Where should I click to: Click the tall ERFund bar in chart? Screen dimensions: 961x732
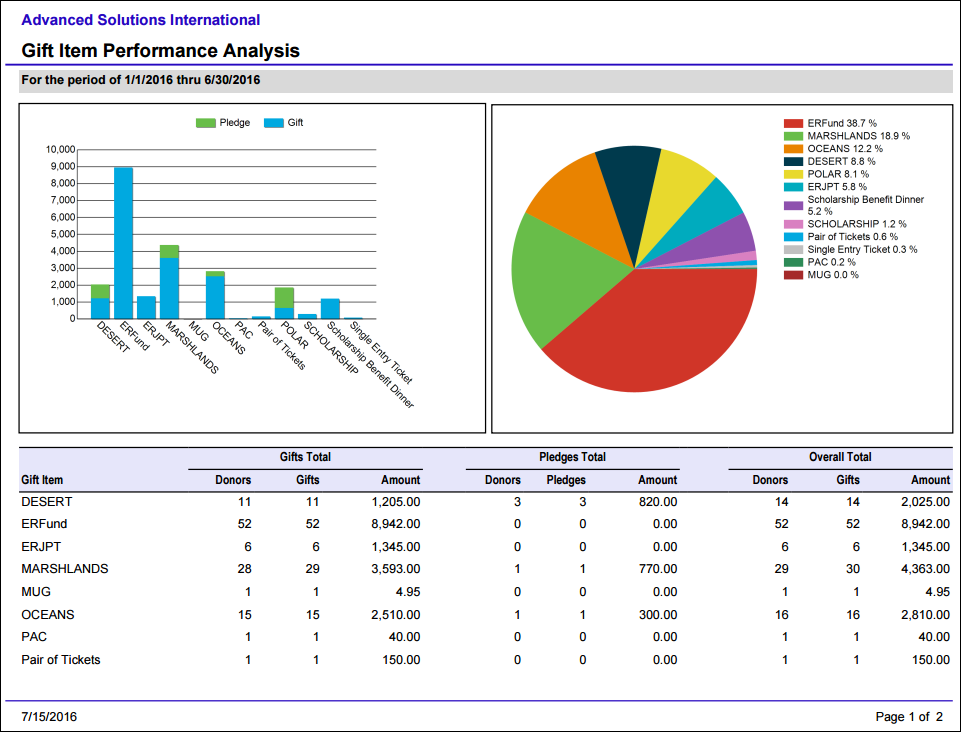(123, 243)
